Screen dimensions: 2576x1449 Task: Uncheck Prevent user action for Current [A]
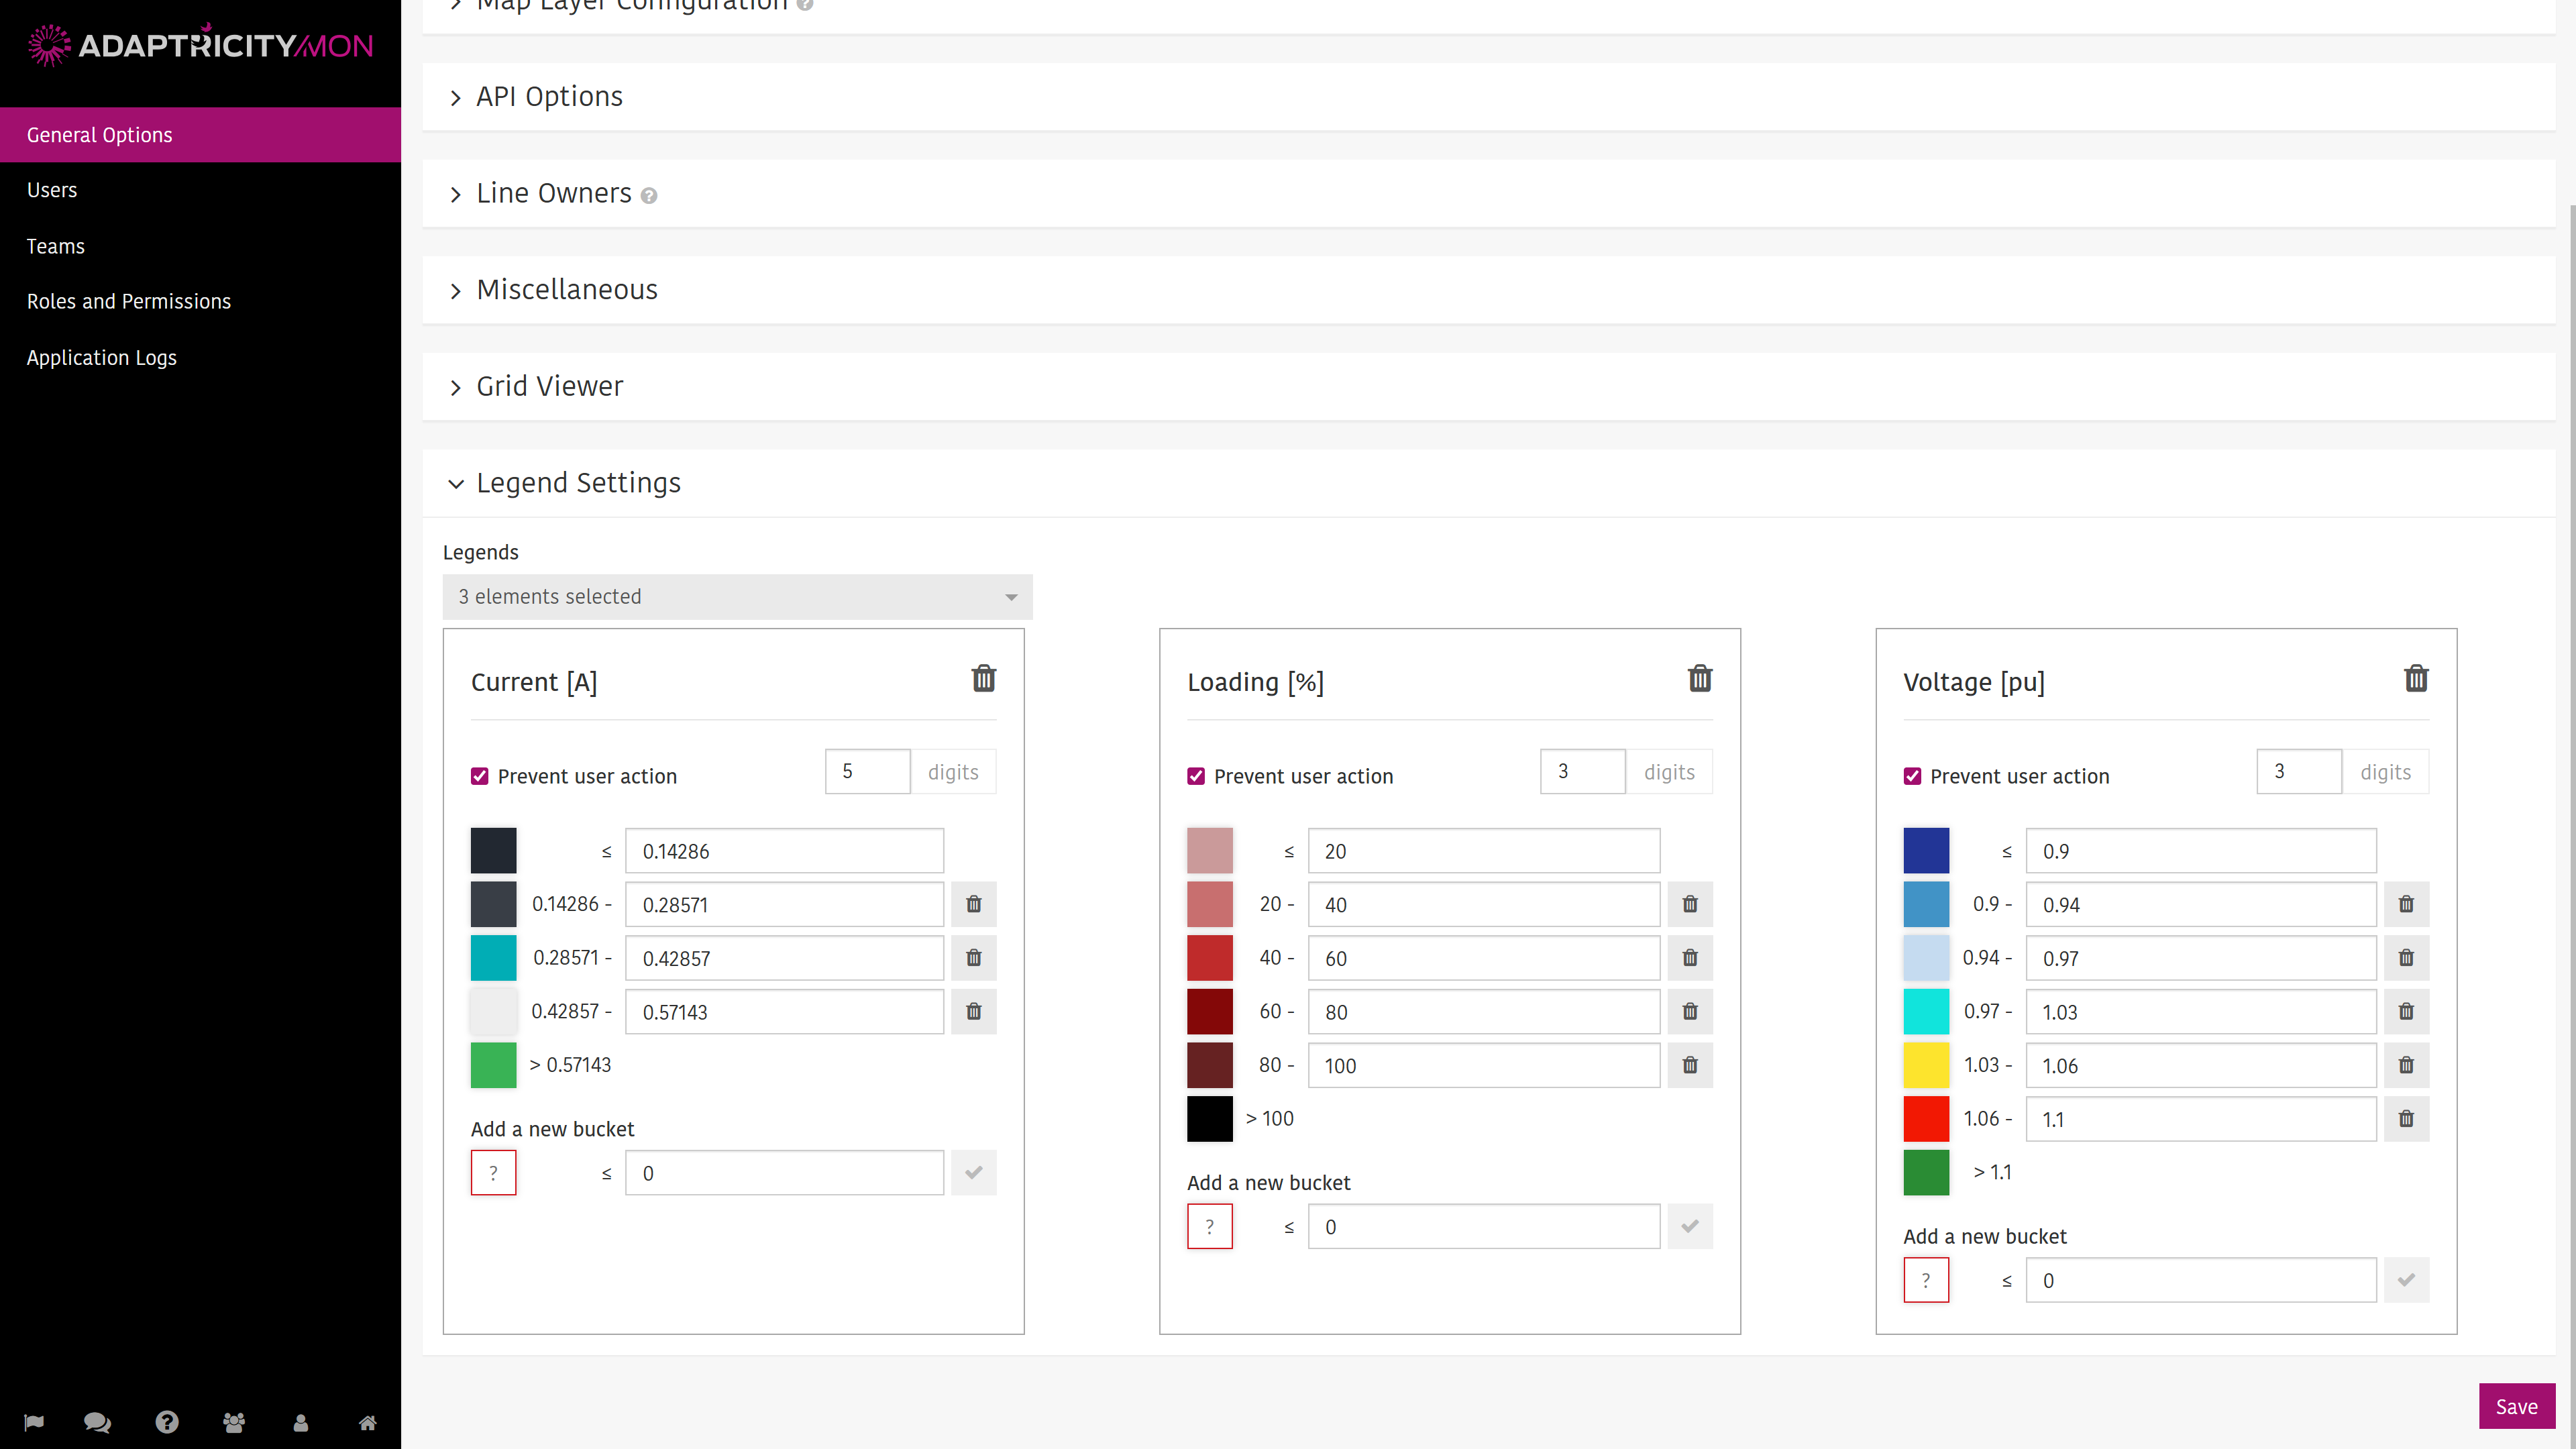480,776
